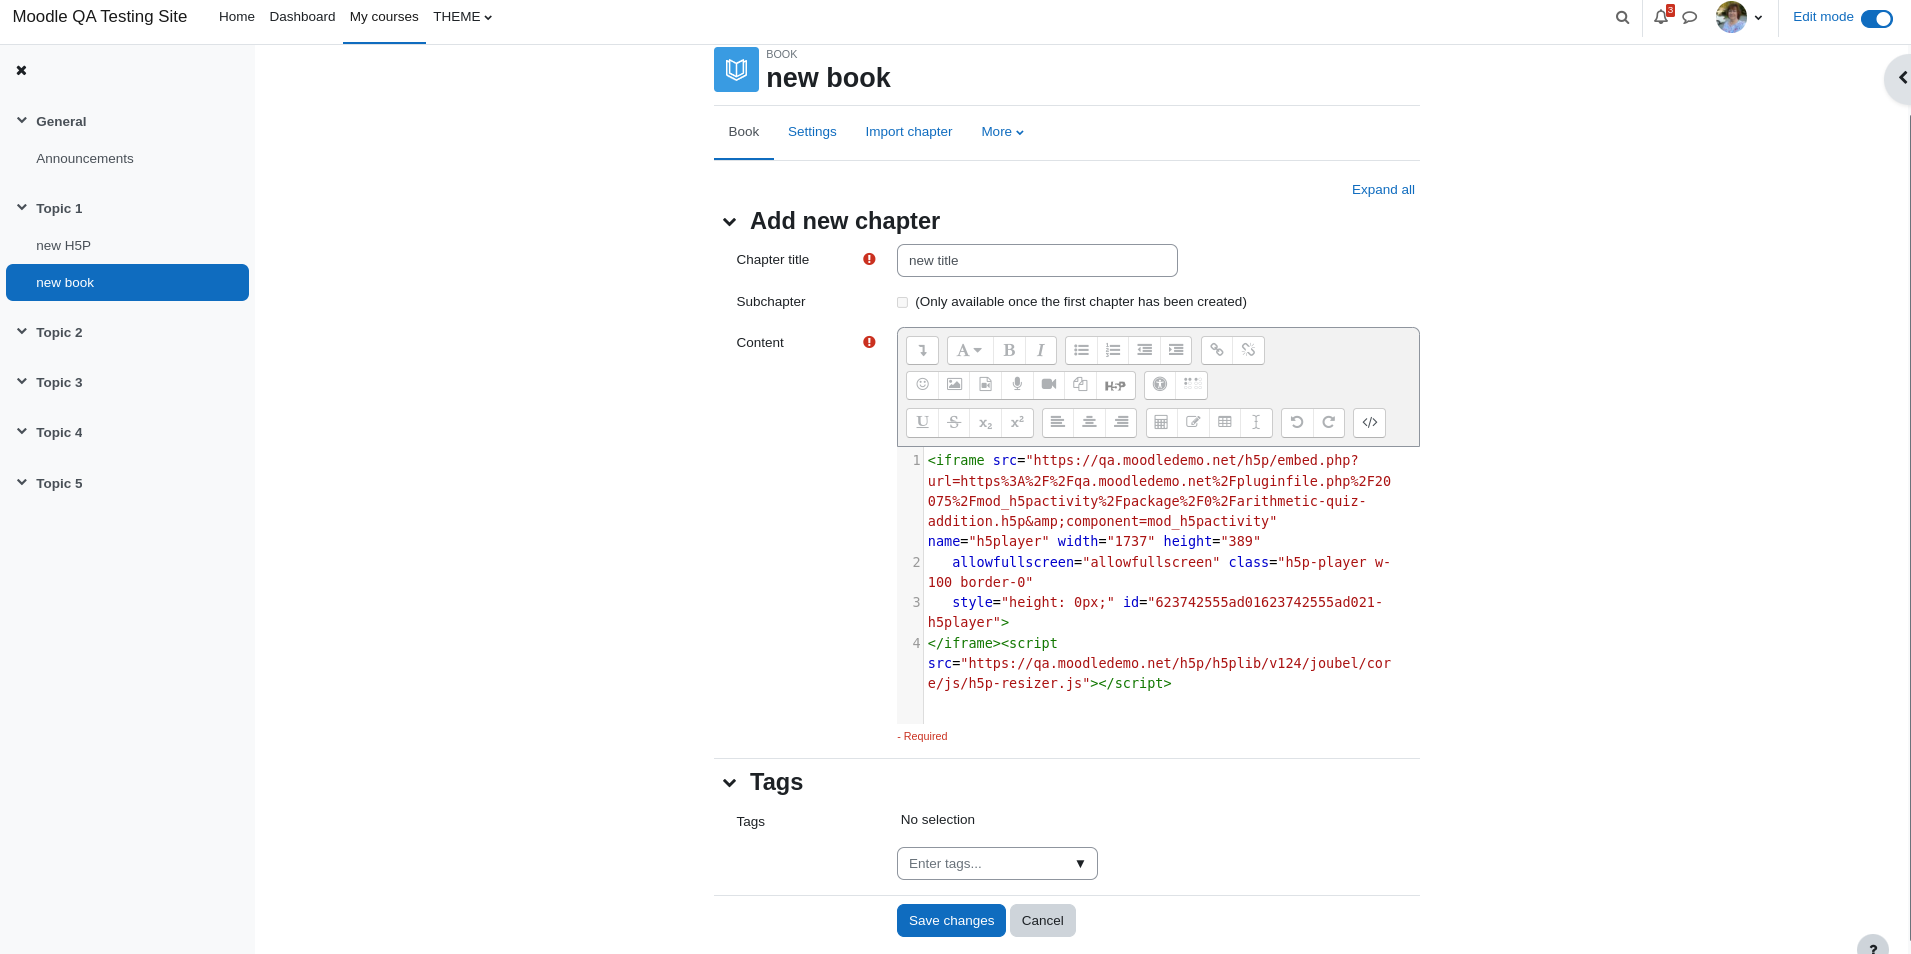This screenshot has width=1911, height=954.
Task: Collapse the editor toolbar with the toggle arrow
Action: click(x=922, y=350)
